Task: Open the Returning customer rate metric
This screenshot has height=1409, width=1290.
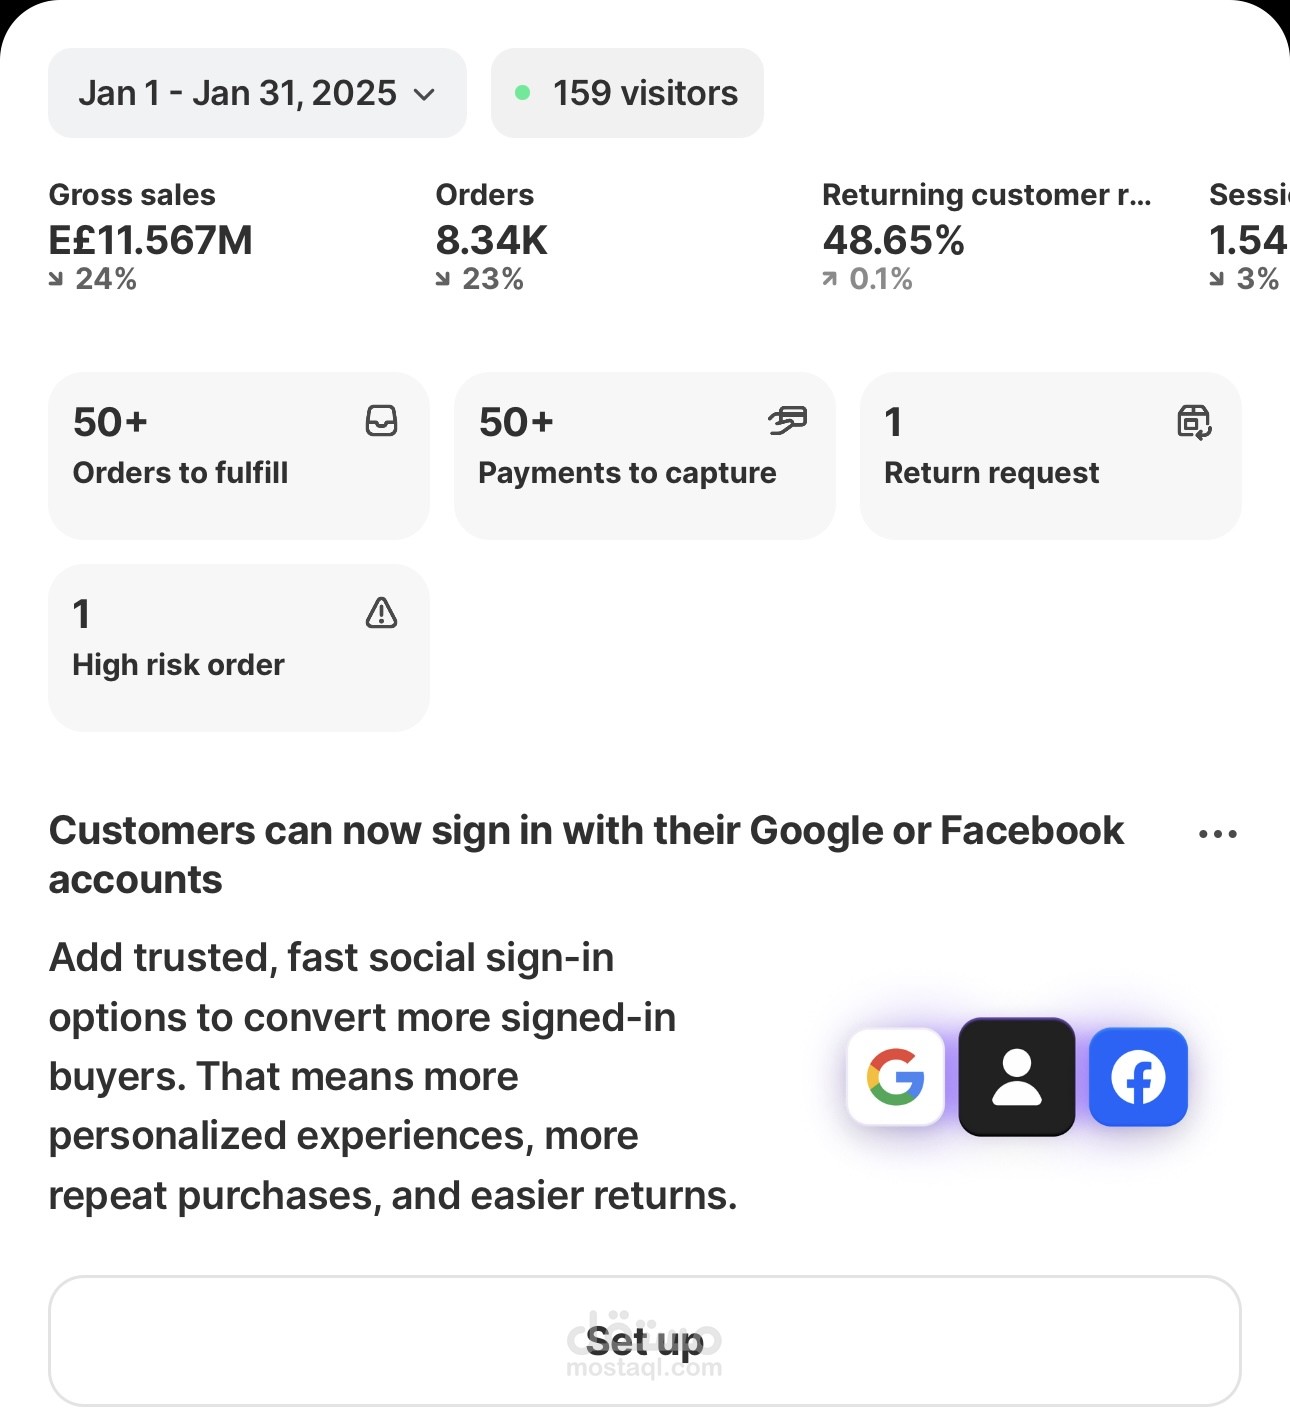Action: 987,236
